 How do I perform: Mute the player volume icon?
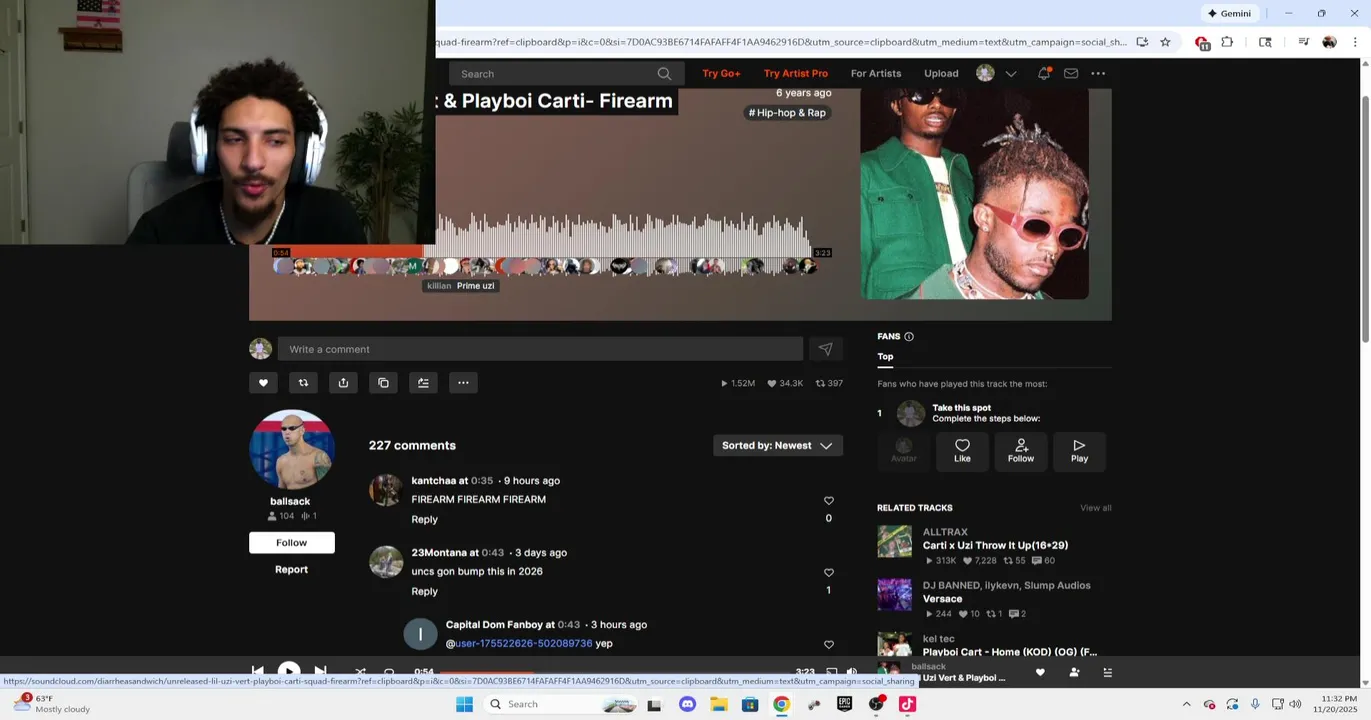click(852, 672)
